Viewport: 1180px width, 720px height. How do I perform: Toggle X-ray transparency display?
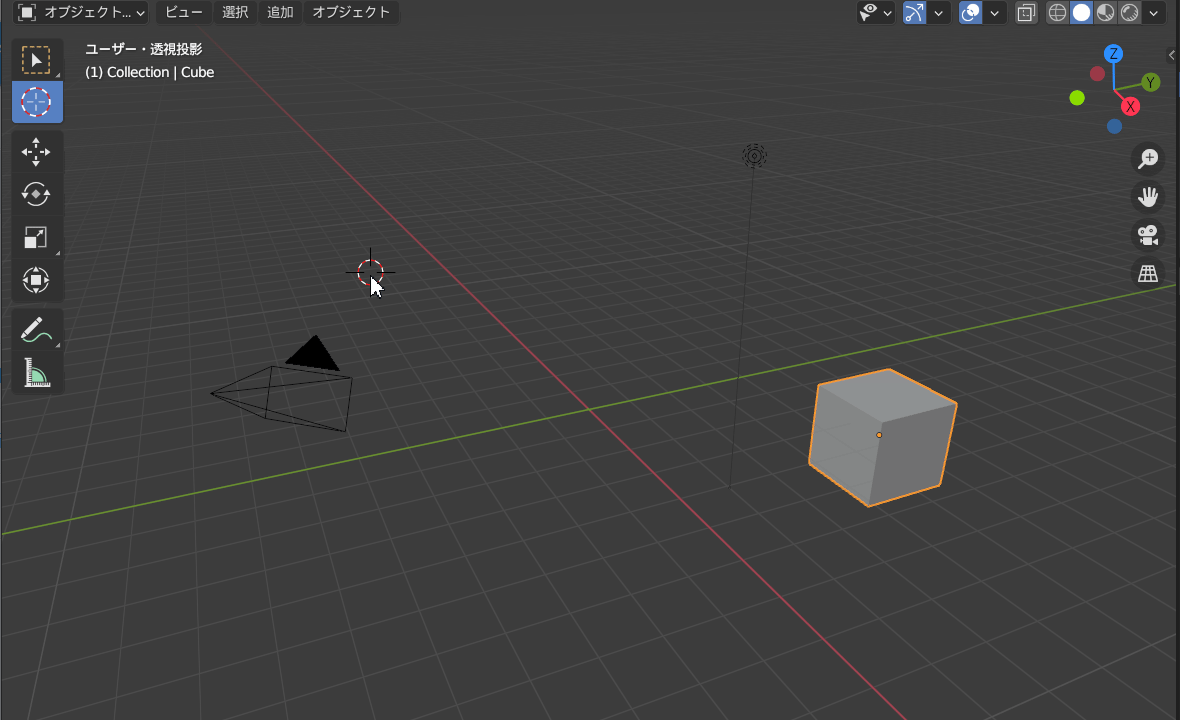tap(1026, 13)
